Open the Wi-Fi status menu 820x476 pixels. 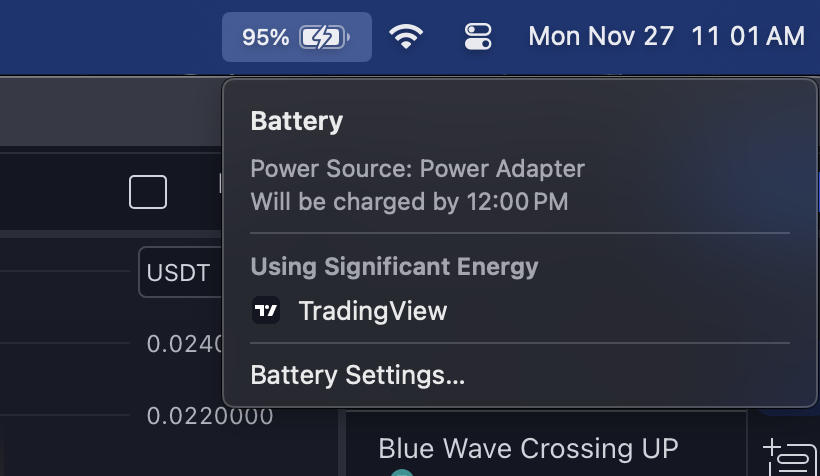coord(406,38)
